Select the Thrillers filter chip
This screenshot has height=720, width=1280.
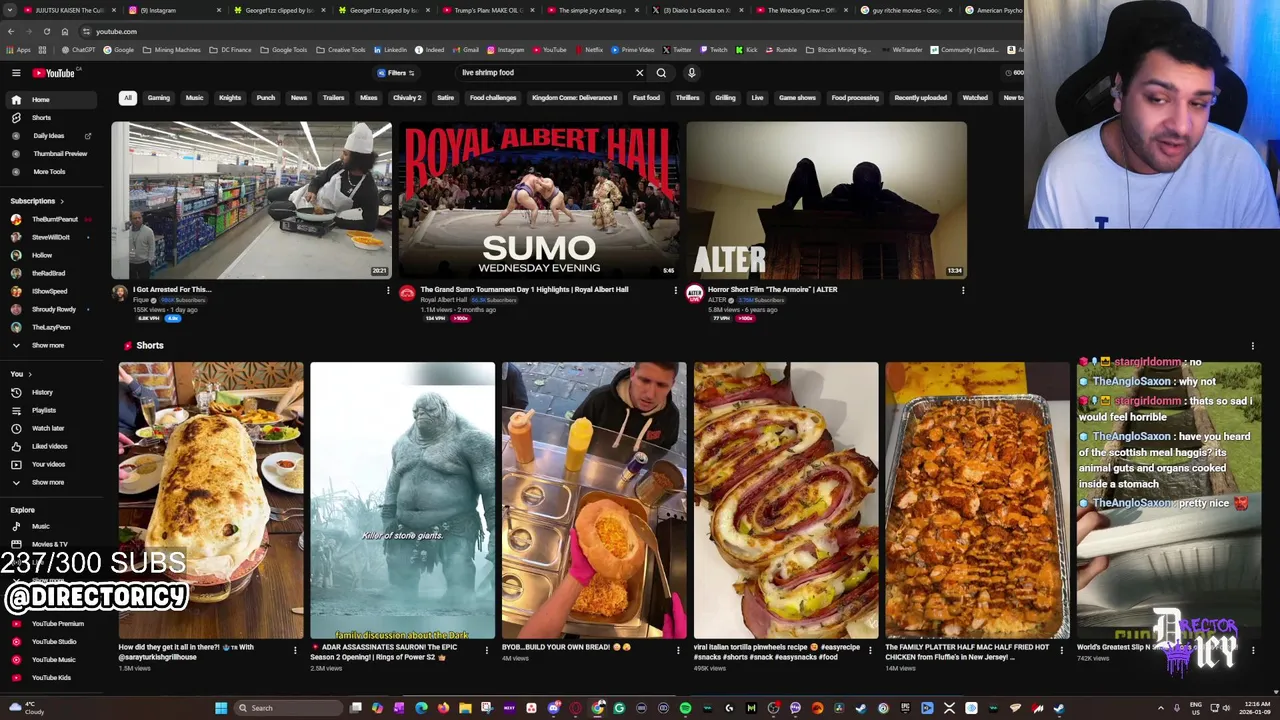687,98
